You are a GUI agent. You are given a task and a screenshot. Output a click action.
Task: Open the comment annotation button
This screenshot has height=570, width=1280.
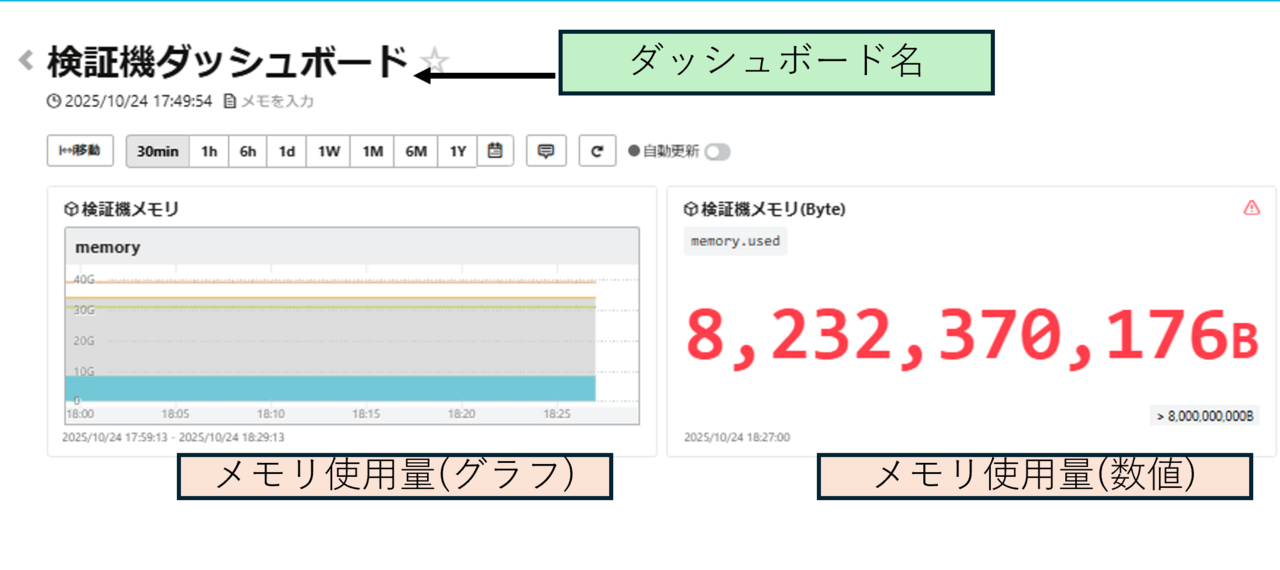546,151
